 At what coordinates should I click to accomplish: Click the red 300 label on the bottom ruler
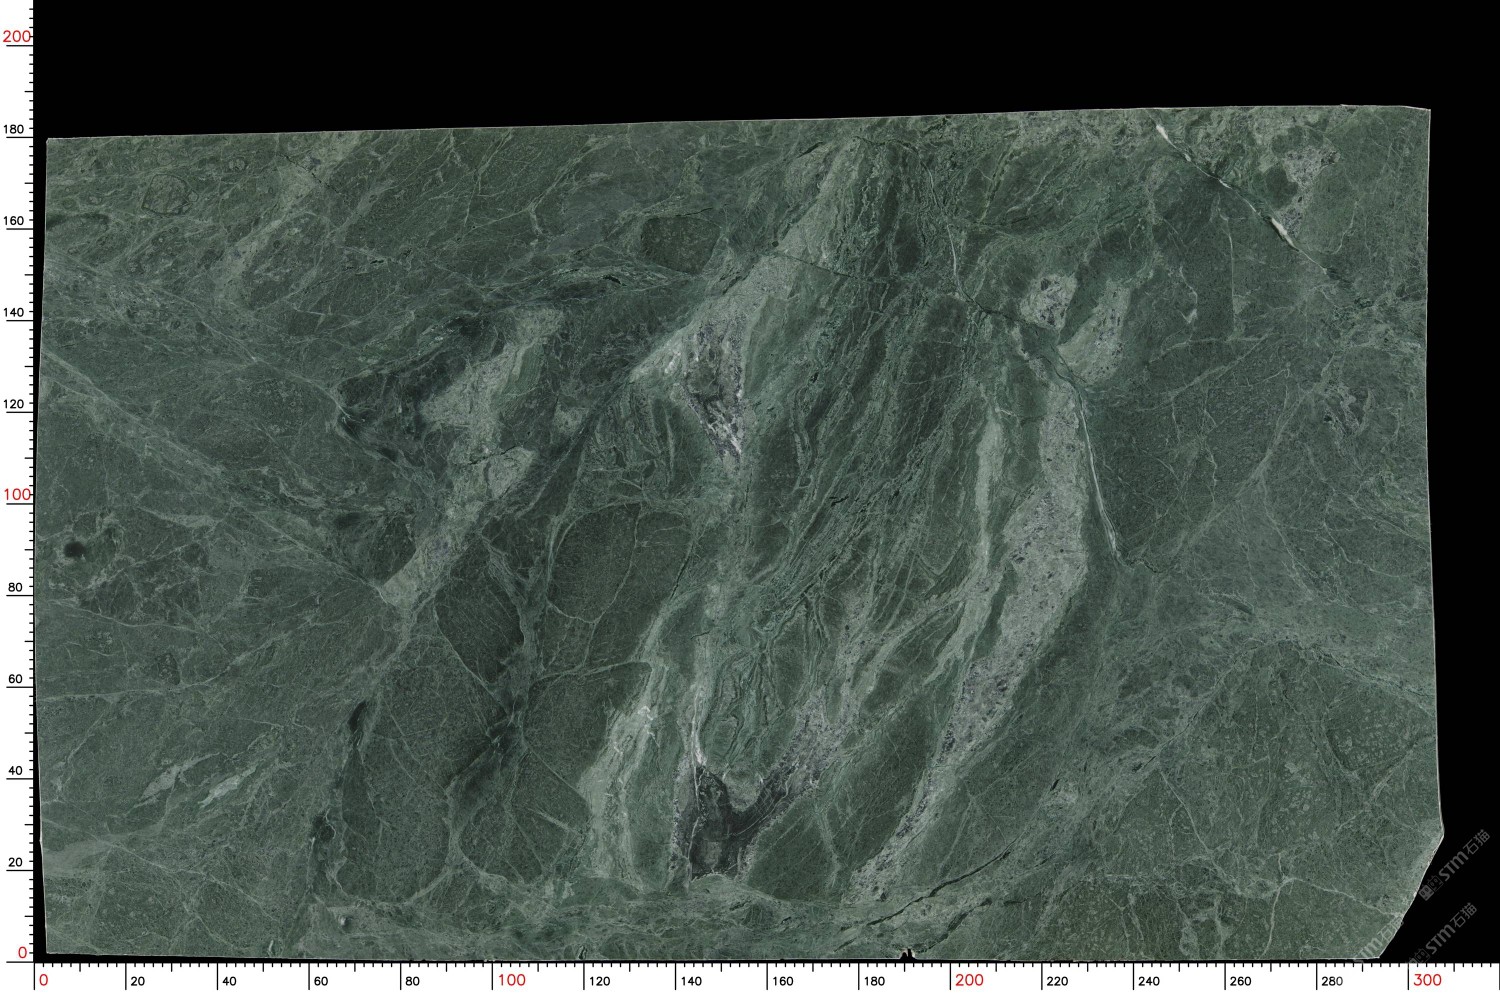coord(1427,980)
